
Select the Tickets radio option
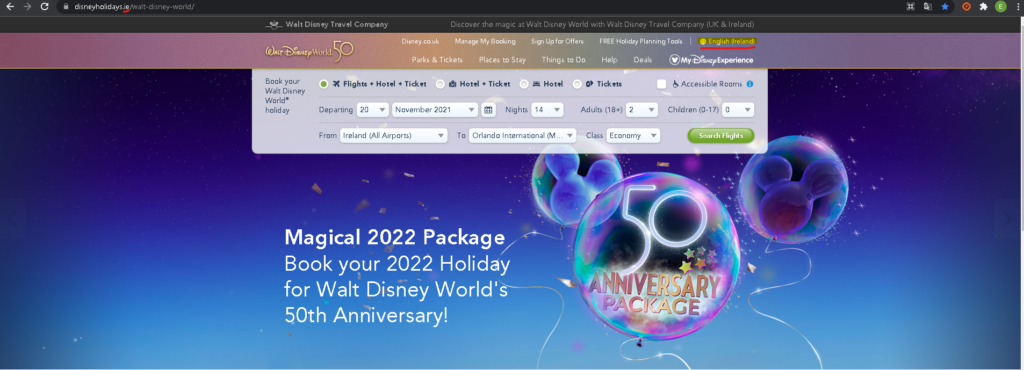(577, 84)
